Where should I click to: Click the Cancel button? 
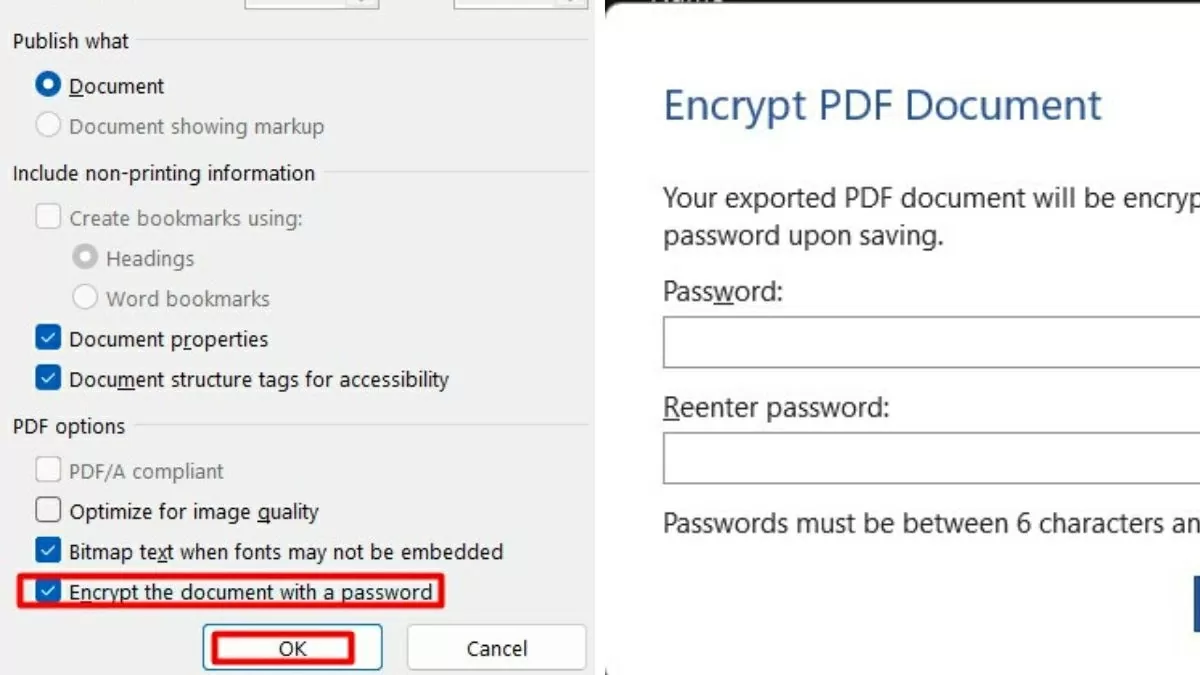point(496,648)
